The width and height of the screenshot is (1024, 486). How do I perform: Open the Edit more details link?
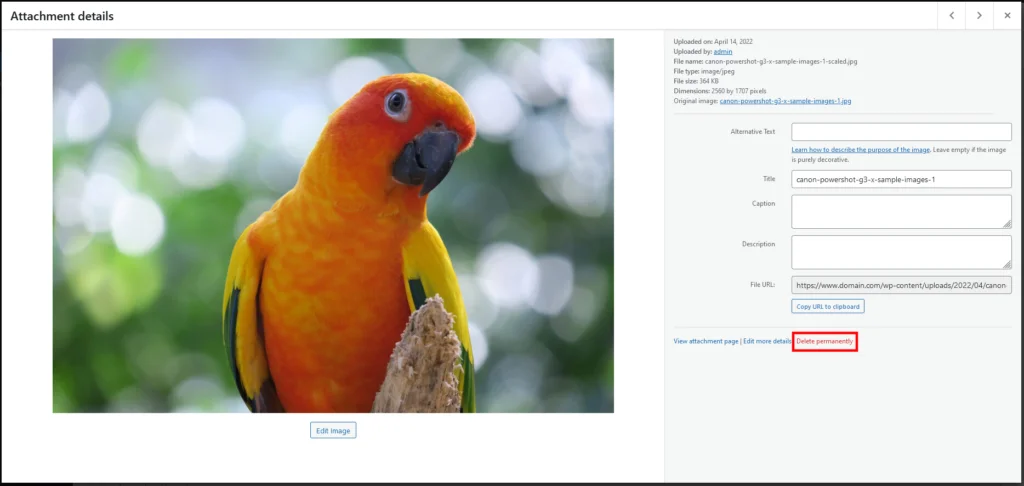click(x=767, y=342)
